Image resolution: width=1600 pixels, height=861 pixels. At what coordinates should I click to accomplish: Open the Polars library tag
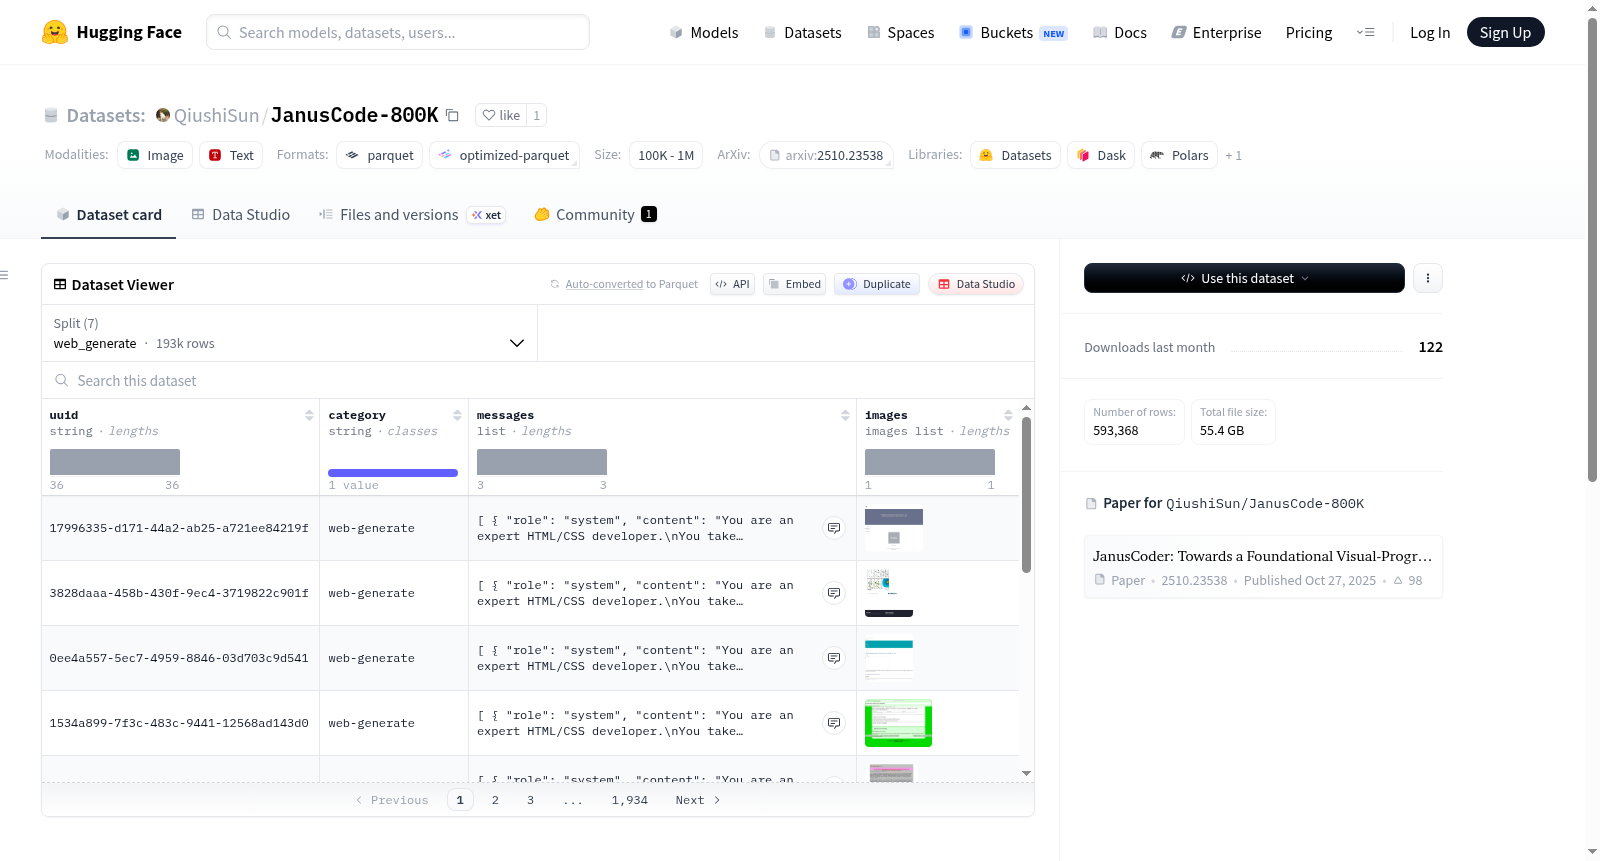[1179, 155]
